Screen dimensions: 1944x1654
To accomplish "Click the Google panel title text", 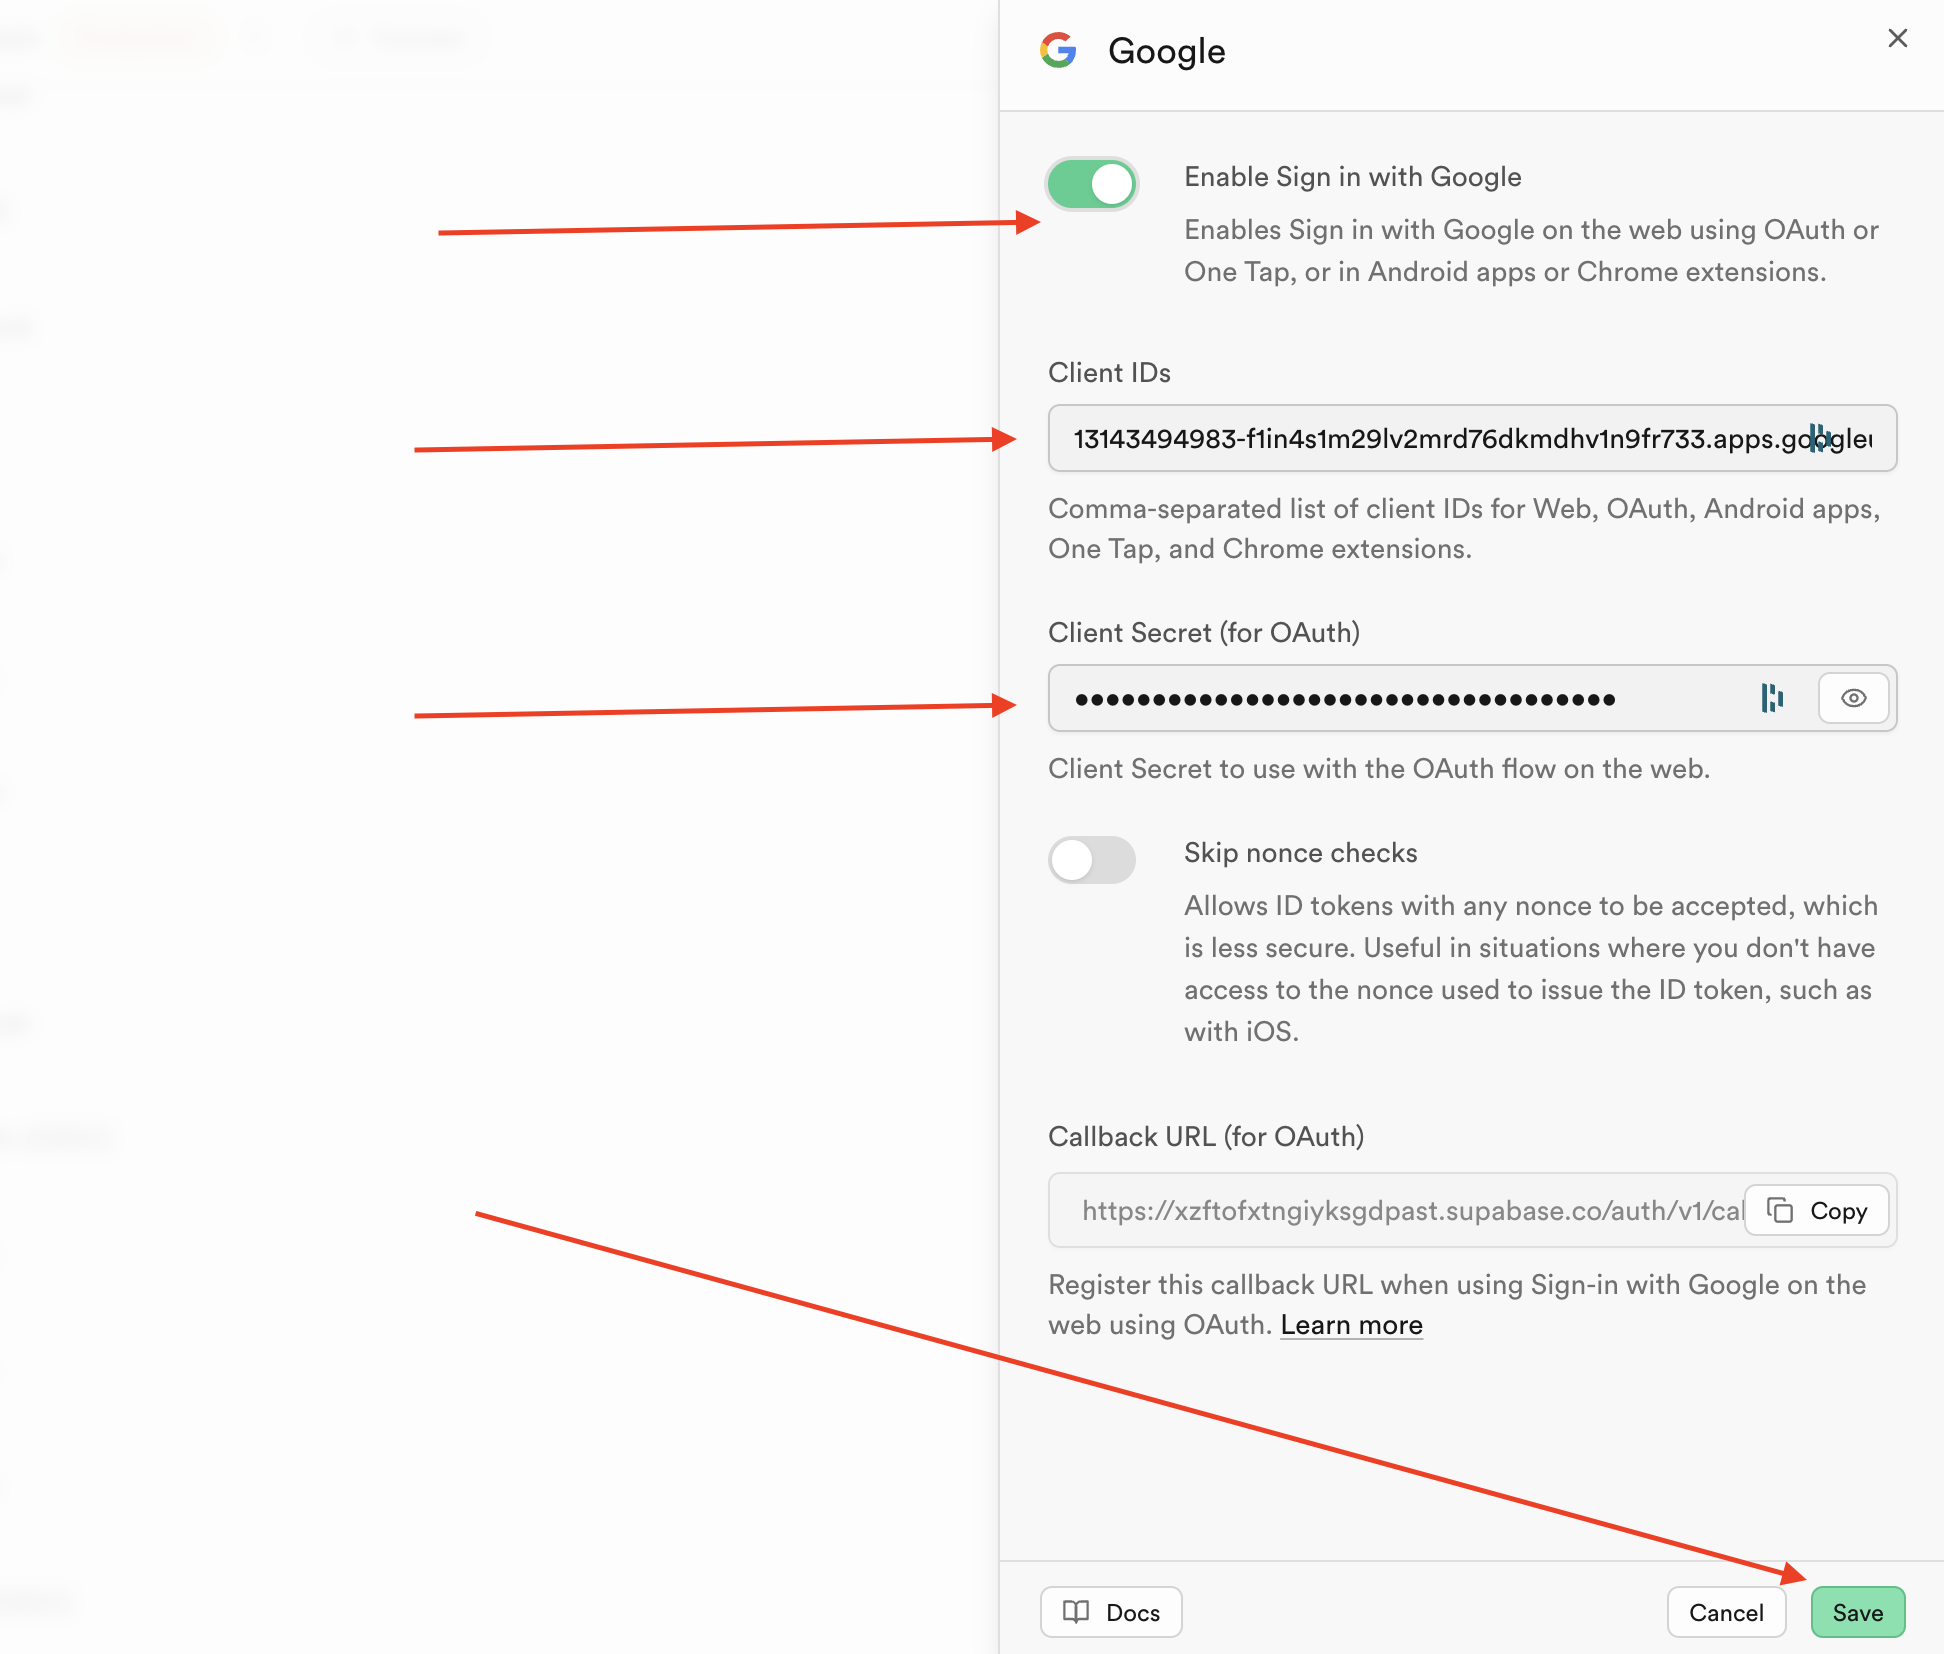I will [1167, 51].
